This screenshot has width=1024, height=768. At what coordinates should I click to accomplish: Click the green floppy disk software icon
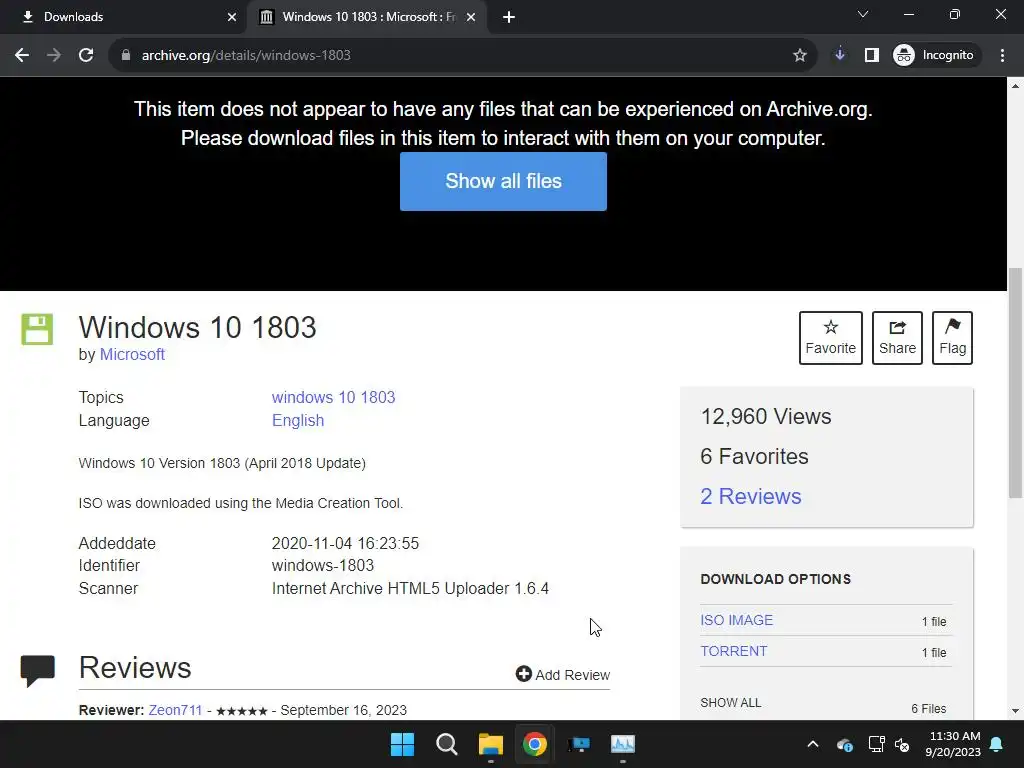pyautogui.click(x=37, y=329)
